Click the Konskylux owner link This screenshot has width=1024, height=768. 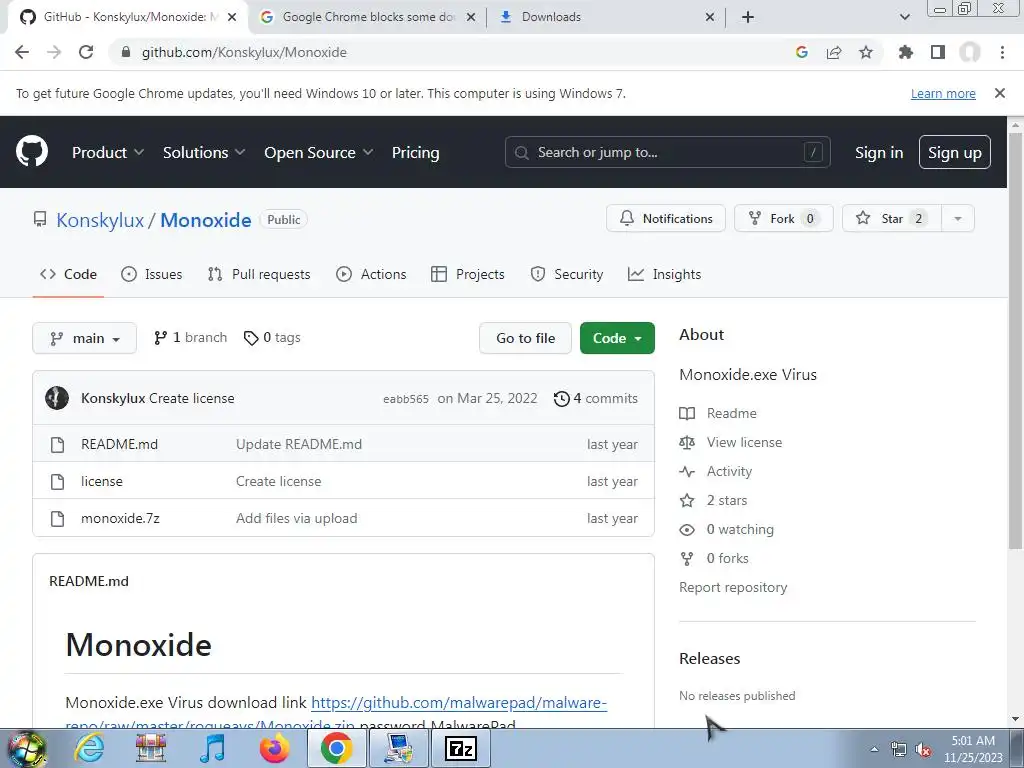pos(100,220)
